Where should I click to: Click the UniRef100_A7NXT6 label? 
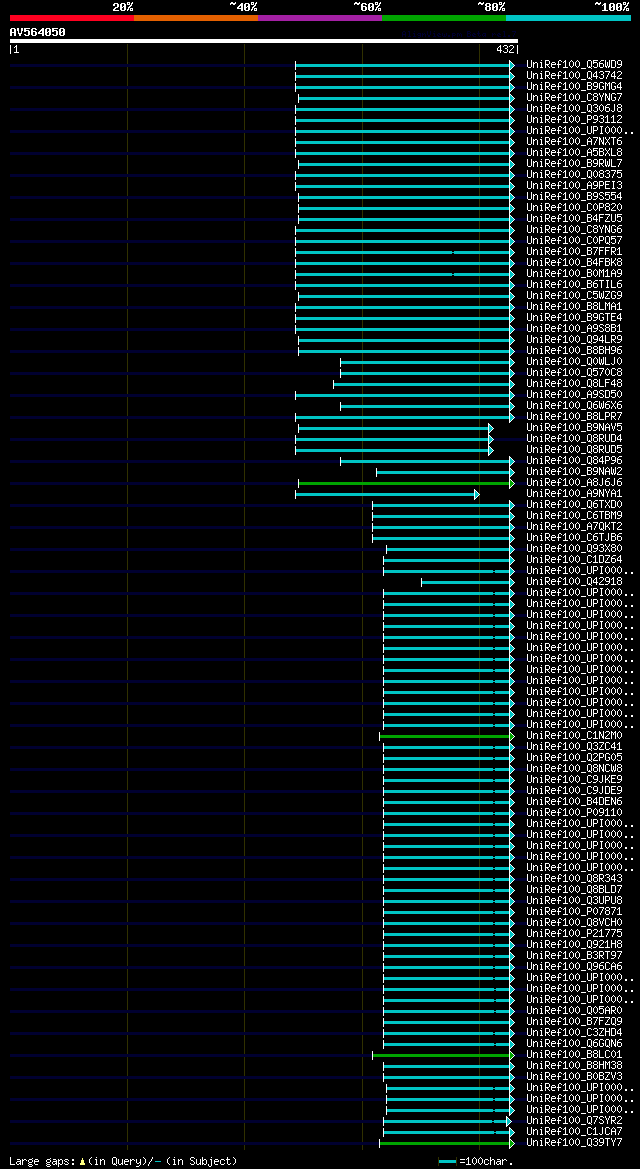pos(574,142)
